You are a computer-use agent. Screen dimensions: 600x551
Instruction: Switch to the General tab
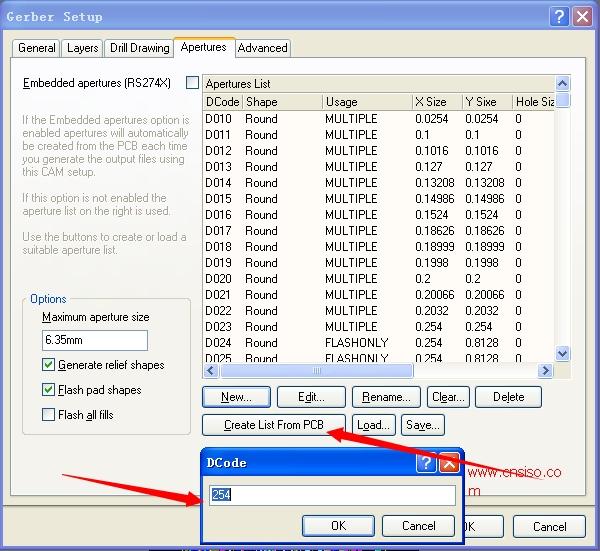36,48
